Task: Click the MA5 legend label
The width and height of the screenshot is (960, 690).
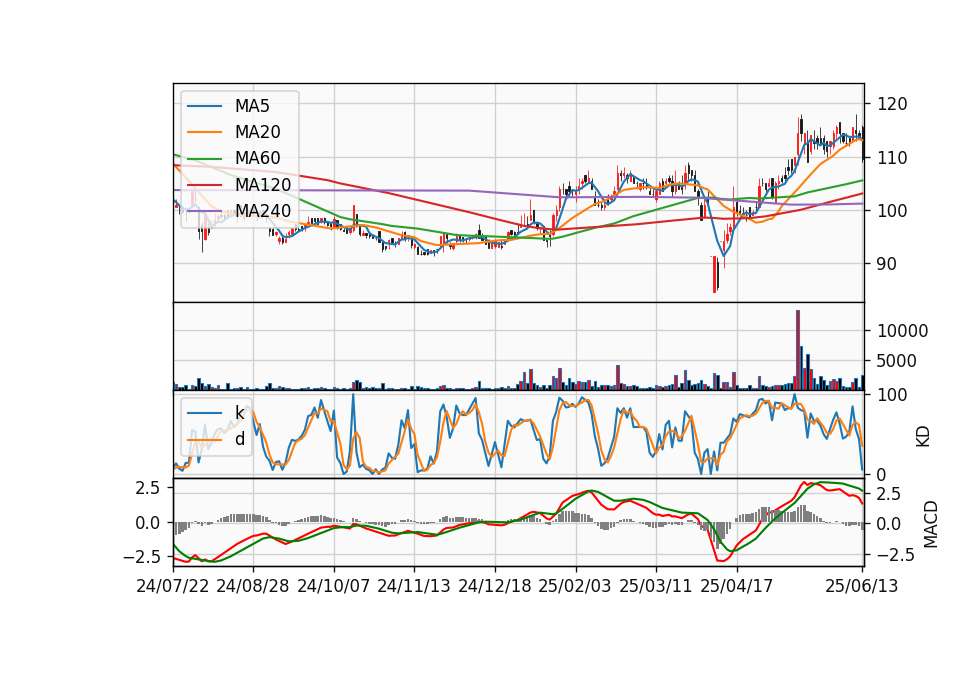Action: click(x=252, y=106)
